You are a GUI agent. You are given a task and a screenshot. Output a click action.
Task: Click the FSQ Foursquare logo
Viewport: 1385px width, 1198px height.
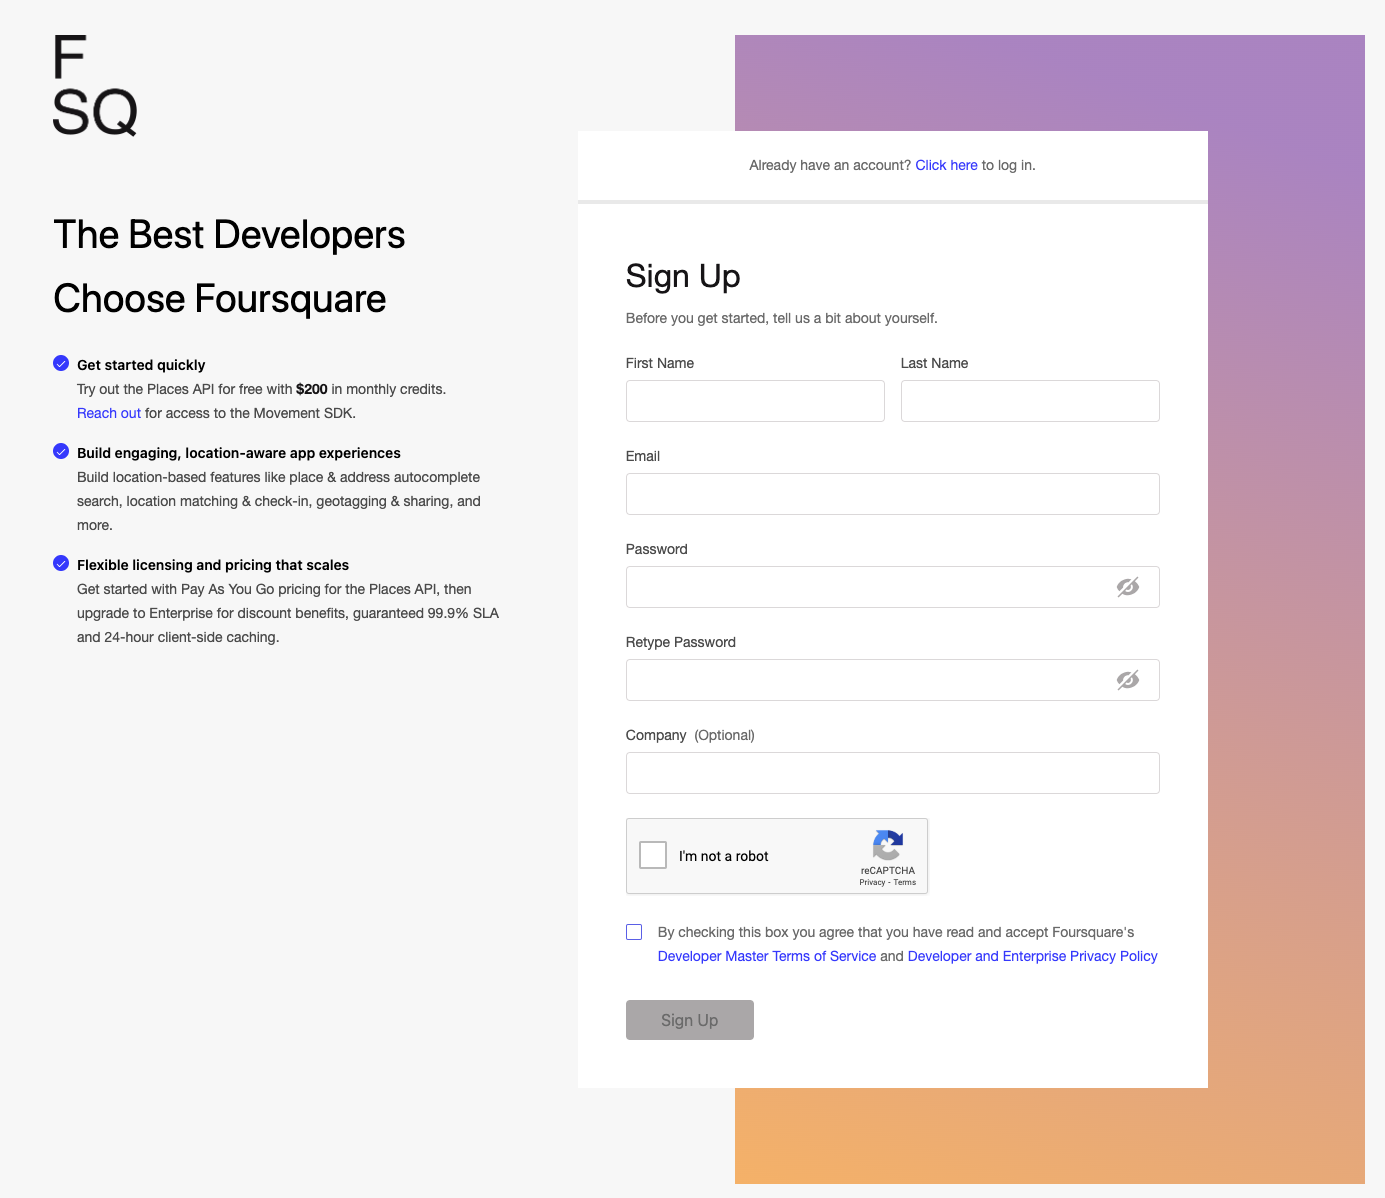(95, 85)
